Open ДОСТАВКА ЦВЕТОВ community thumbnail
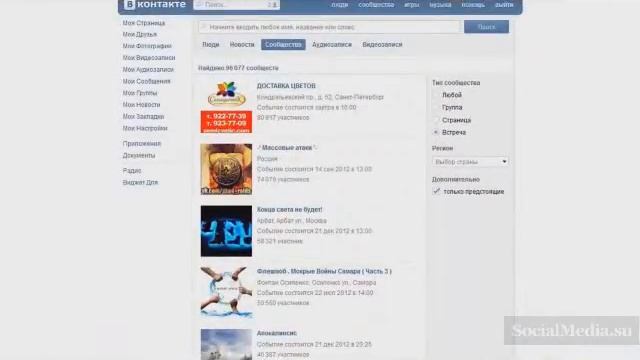640x360 pixels. (226, 107)
